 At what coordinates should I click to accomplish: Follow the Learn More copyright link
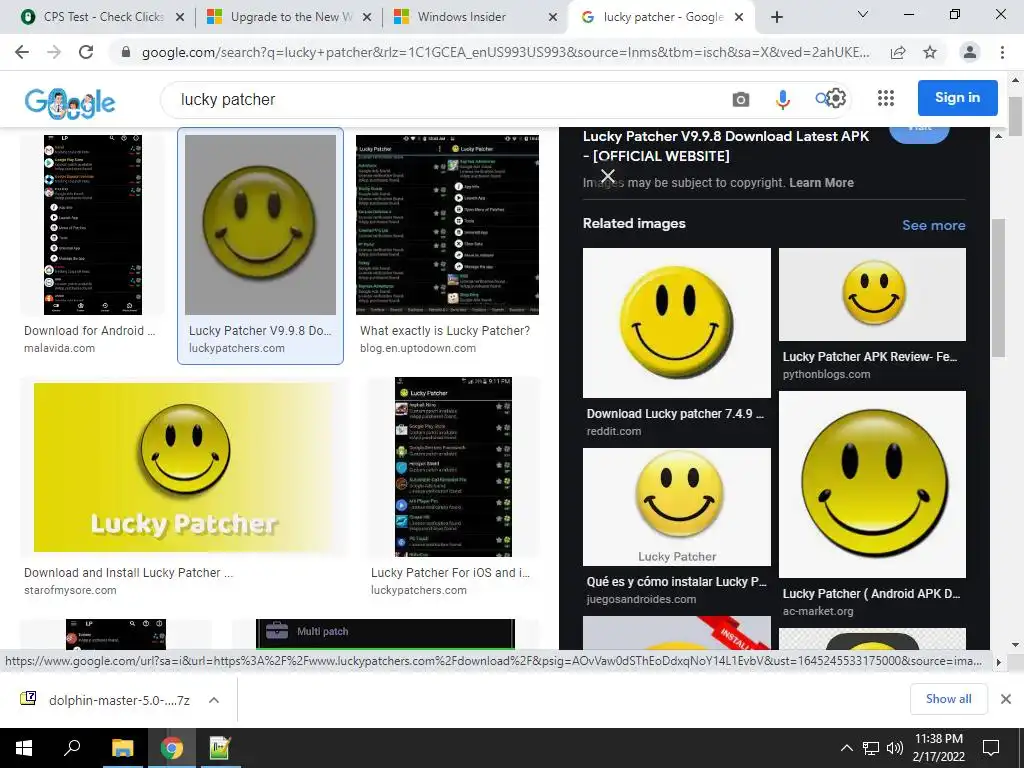pyautogui.click(x=821, y=183)
